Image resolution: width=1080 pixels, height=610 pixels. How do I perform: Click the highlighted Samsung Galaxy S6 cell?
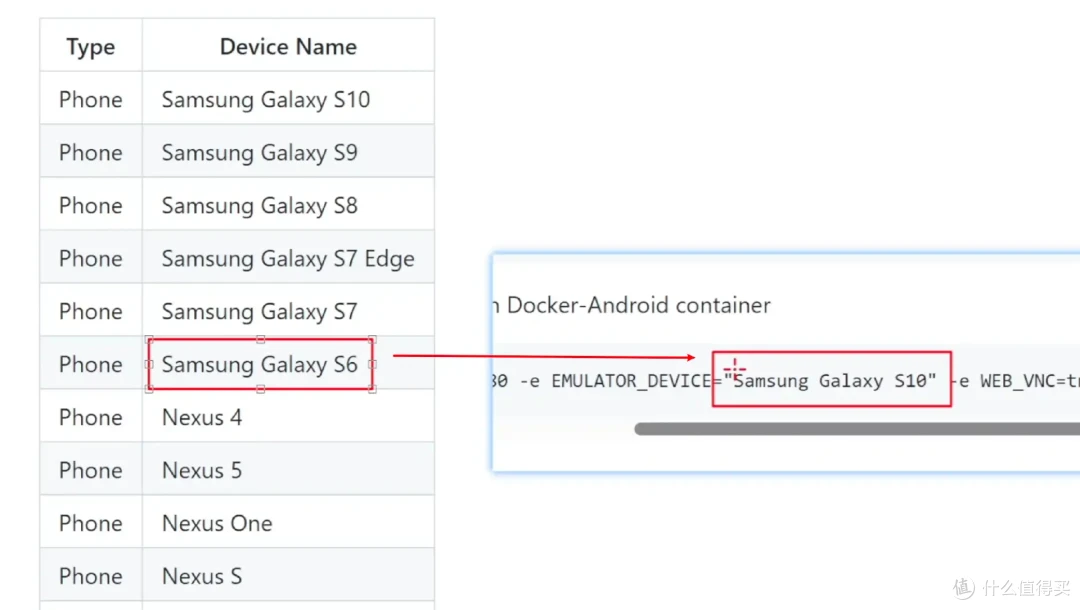click(x=260, y=364)
